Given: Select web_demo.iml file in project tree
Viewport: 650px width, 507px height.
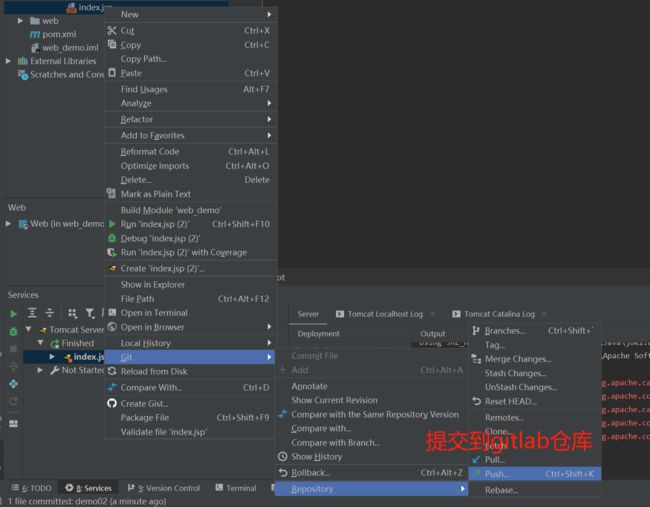Looking at the screenshot, I should [x=70, y=48].
